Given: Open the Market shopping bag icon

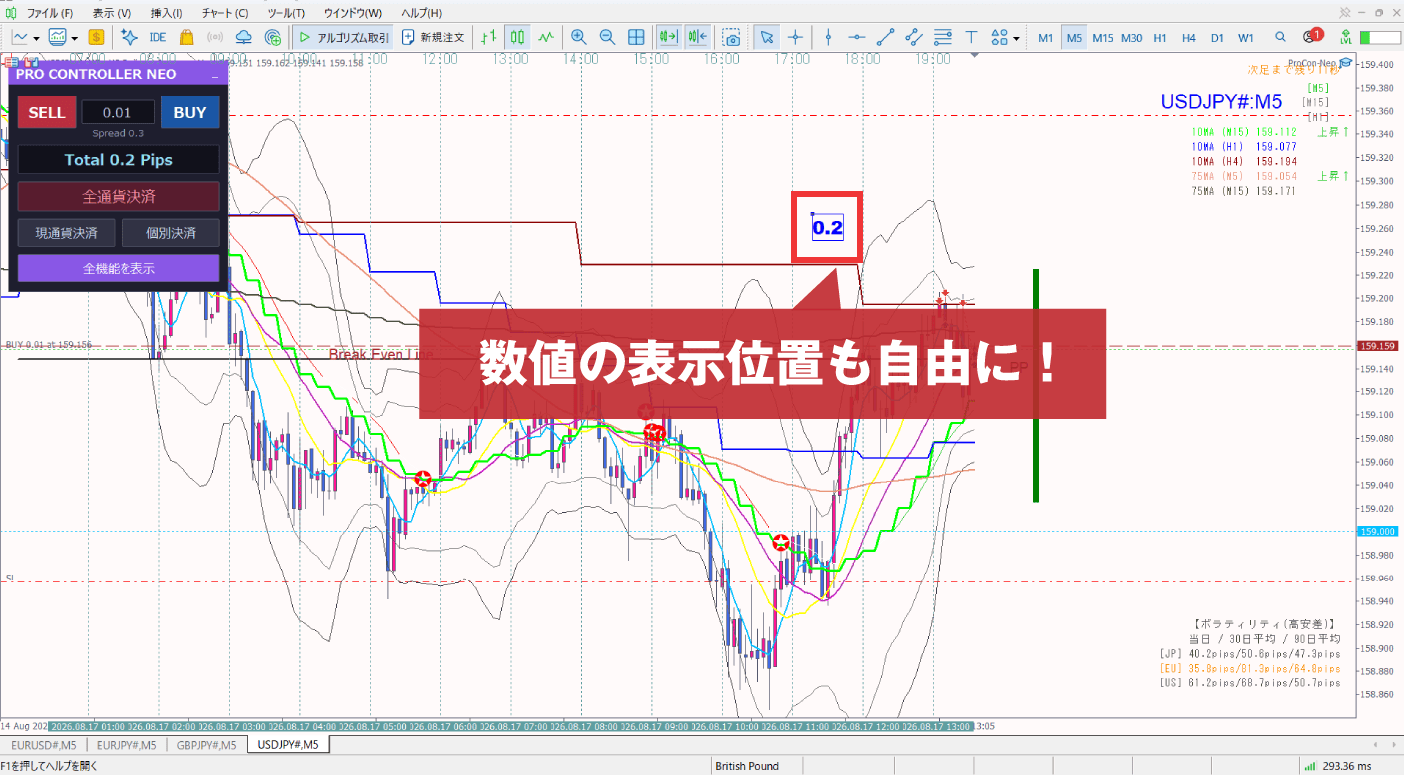Looking at the screenshot, I should tap(186, 37).
